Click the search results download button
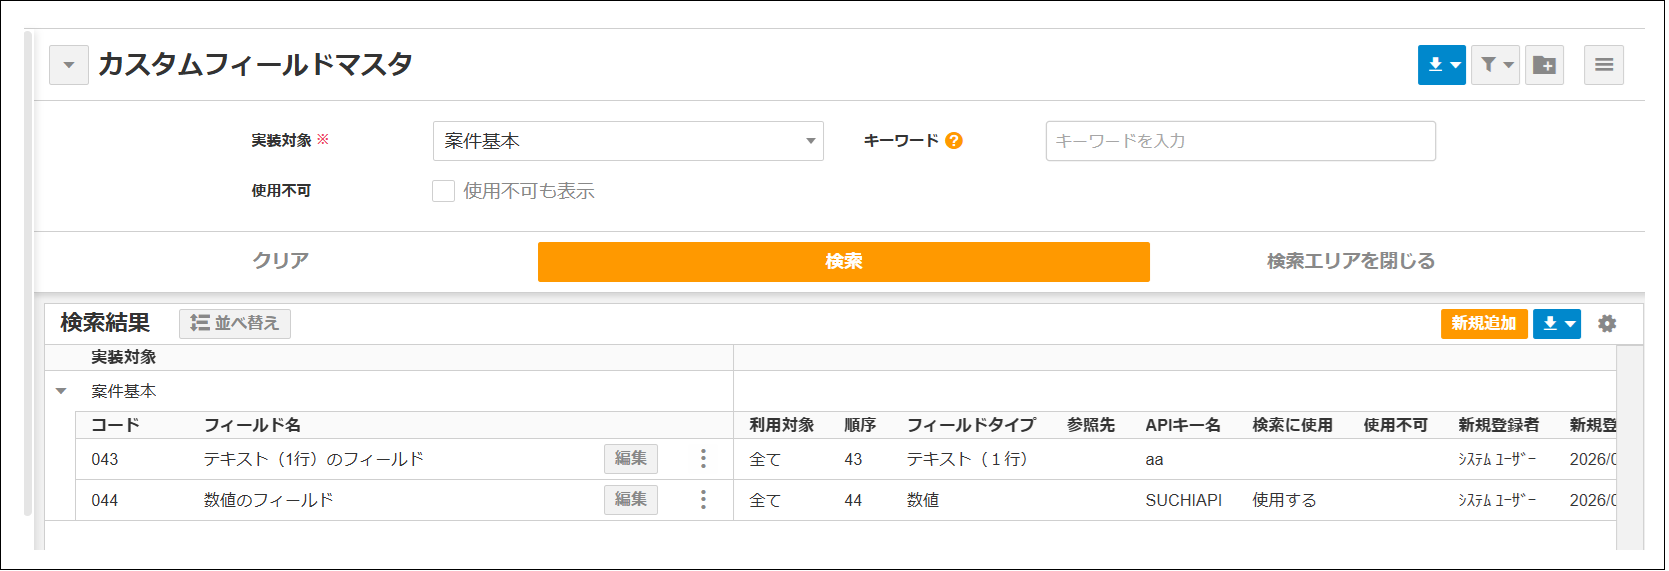The image size is (1669, 571). point(1556,324)
